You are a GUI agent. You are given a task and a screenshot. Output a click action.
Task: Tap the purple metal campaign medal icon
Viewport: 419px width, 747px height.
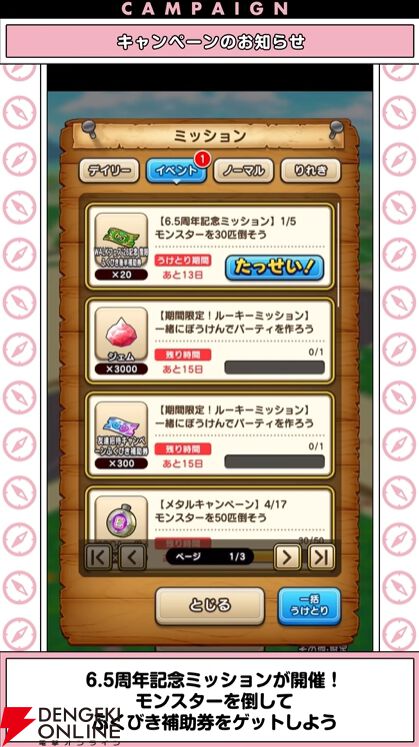coord(121,519)
